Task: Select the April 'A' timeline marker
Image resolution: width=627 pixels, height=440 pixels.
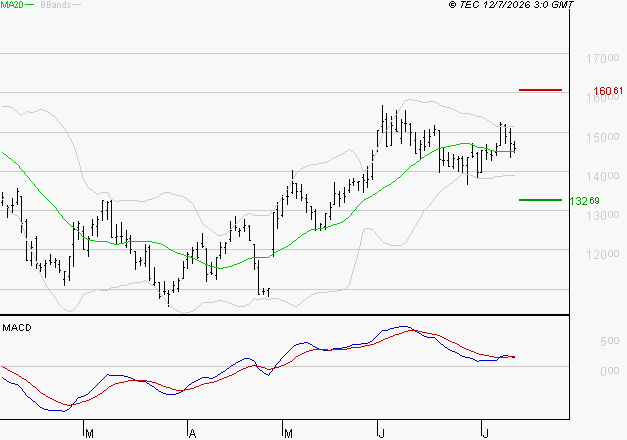Action: tap(192, 433)
